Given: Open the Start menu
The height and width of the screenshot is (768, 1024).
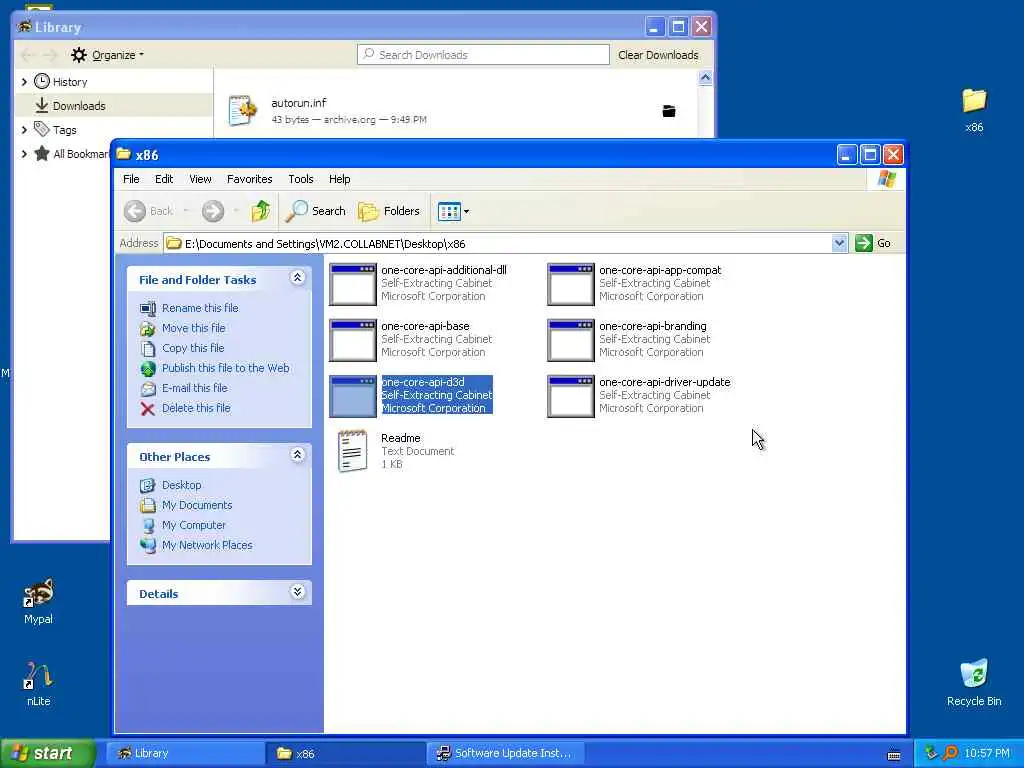Looking at the screenshot, I should [47, 753].
